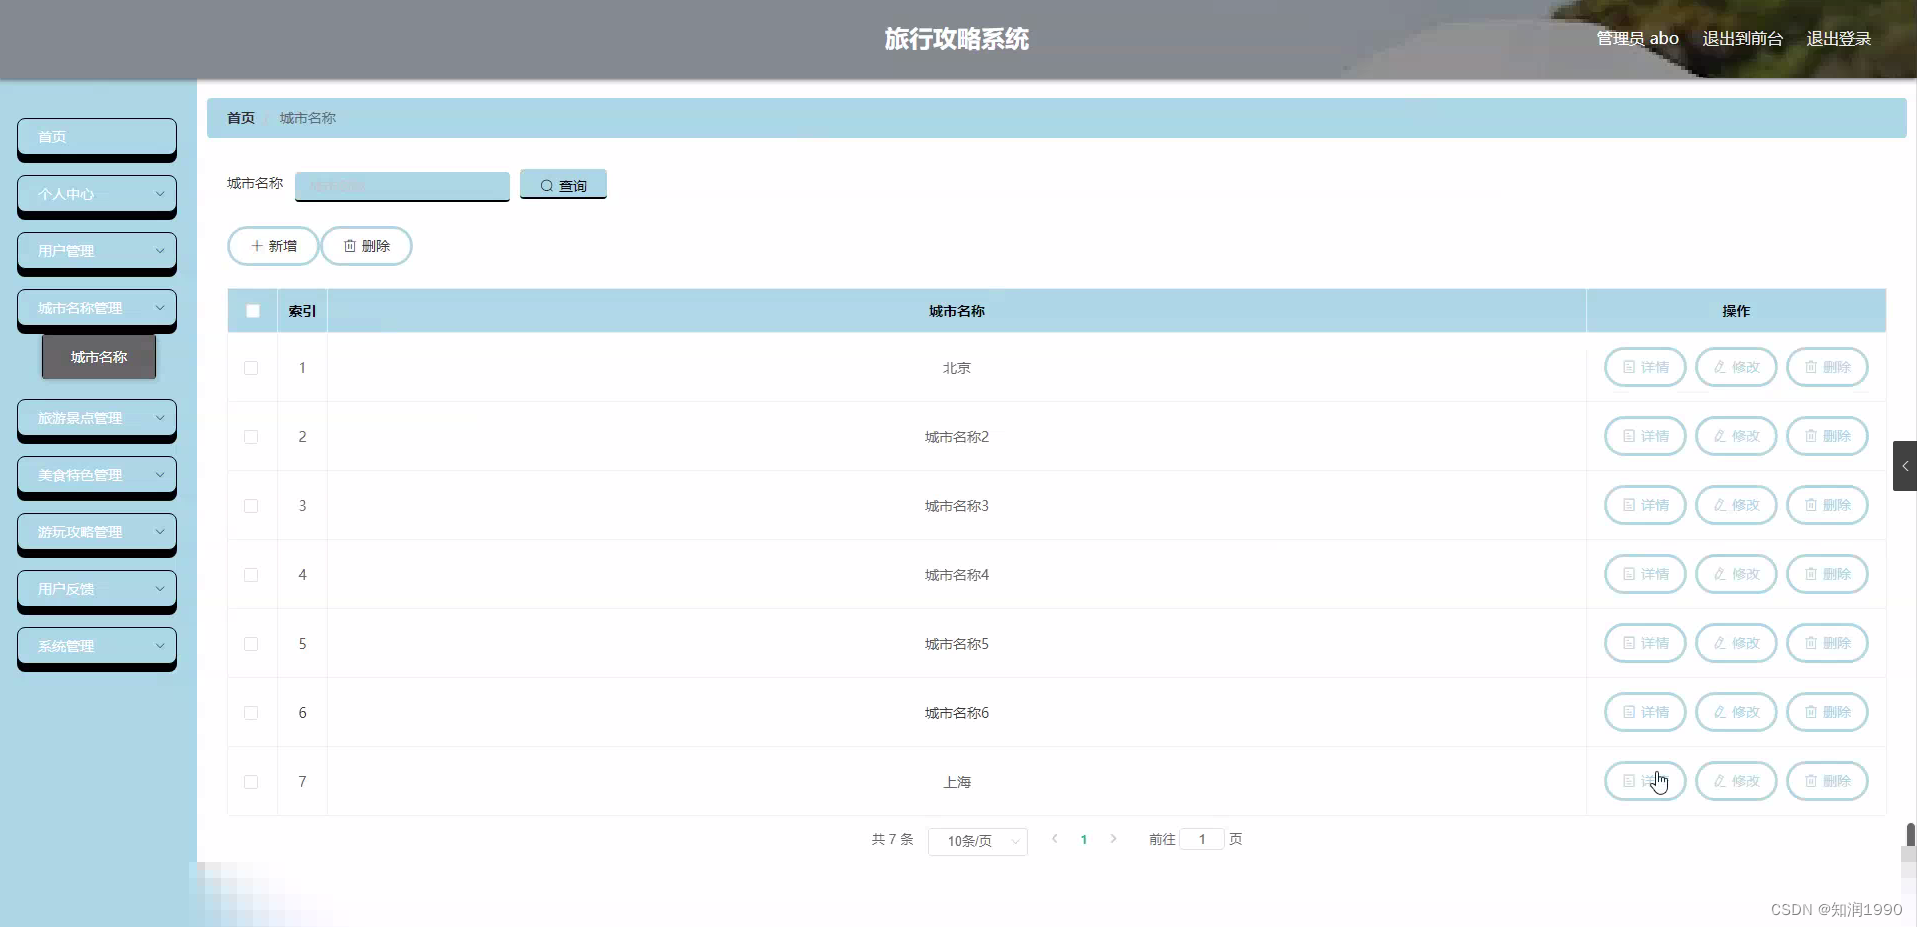Select 退出登录 in the top menu
This screenshot has height=927, width=1917.
[1838, 38]
